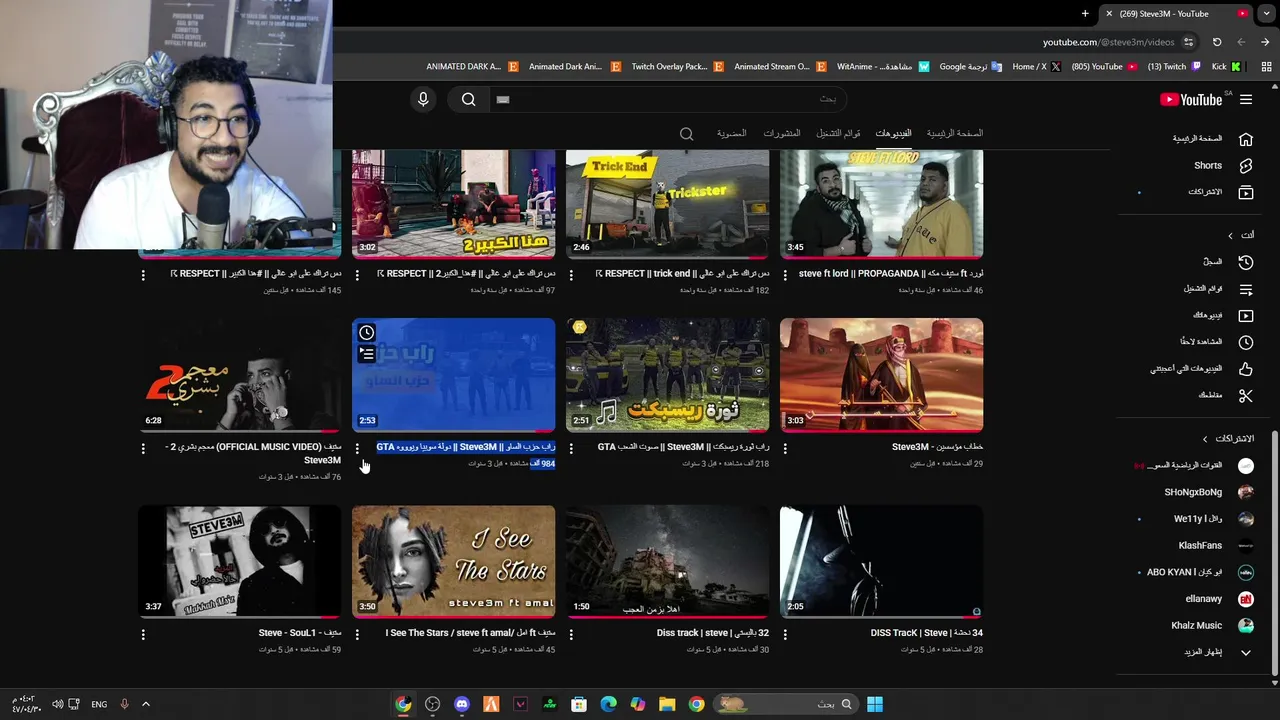Open the Watch later clock icon in sidebar
This screenshot has width=1280, height=720.
(x=1245, y=342)
